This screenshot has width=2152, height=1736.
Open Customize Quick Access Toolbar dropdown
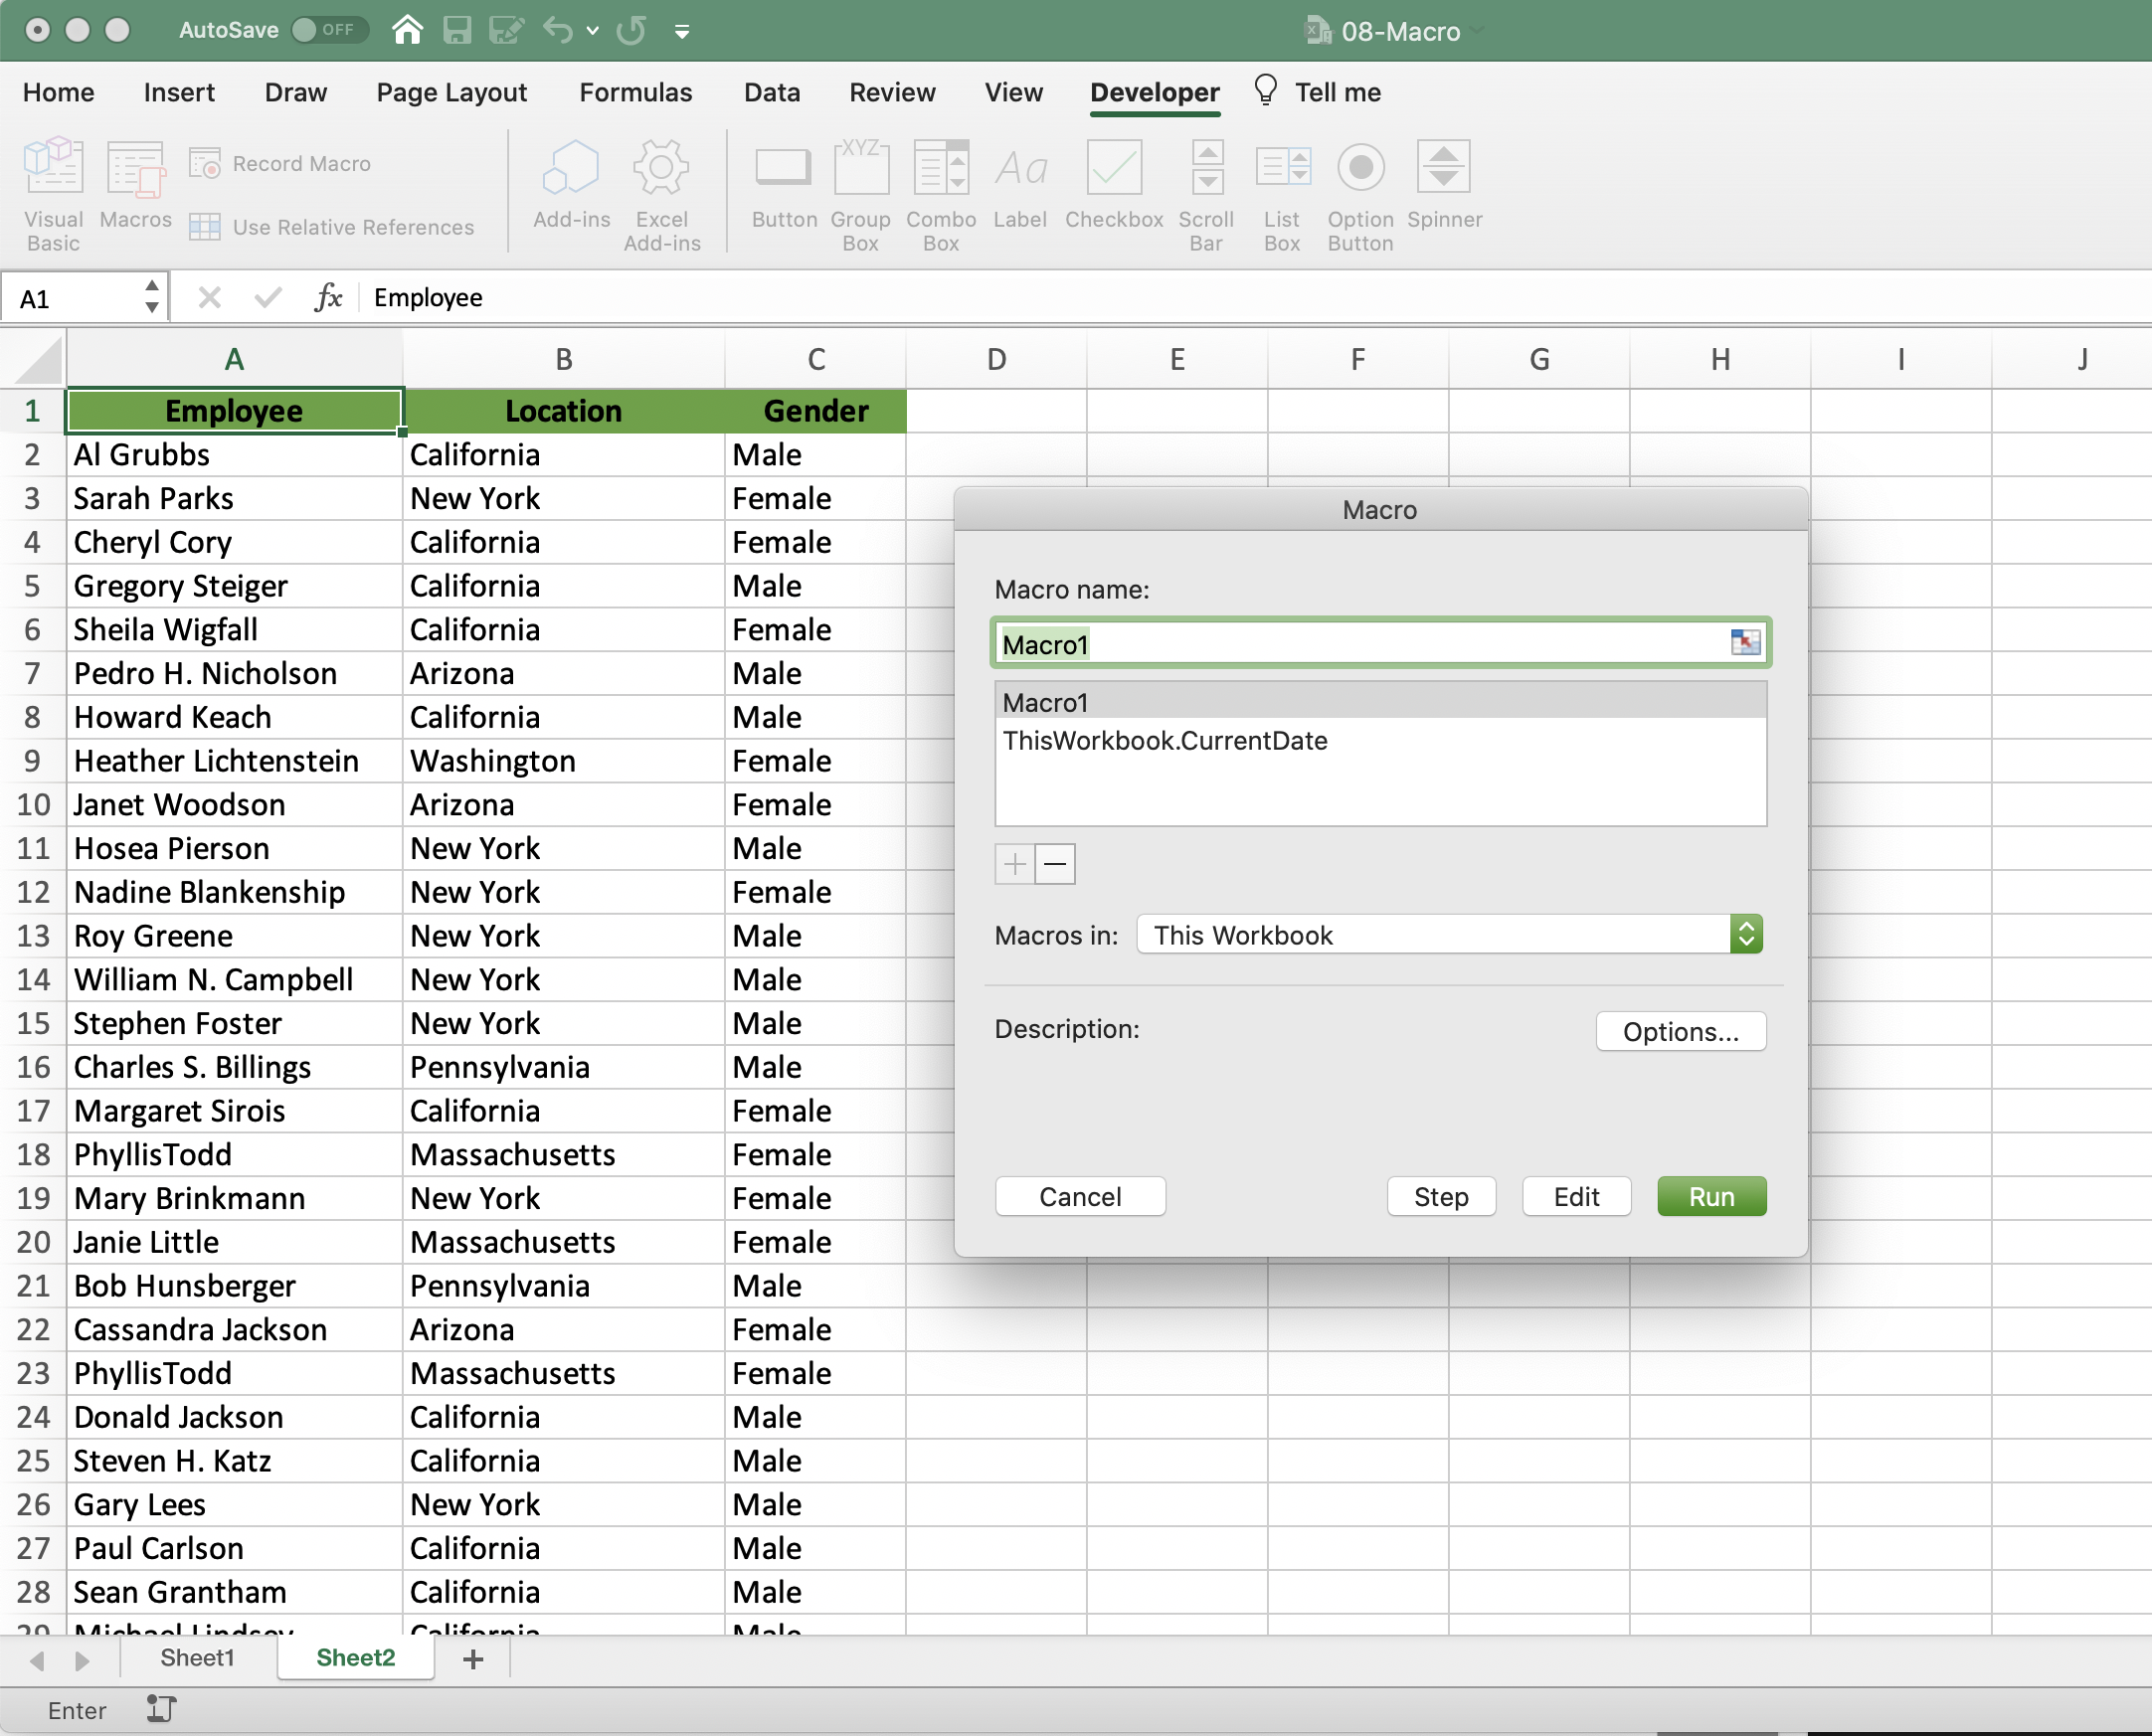[x=682, y=32]
